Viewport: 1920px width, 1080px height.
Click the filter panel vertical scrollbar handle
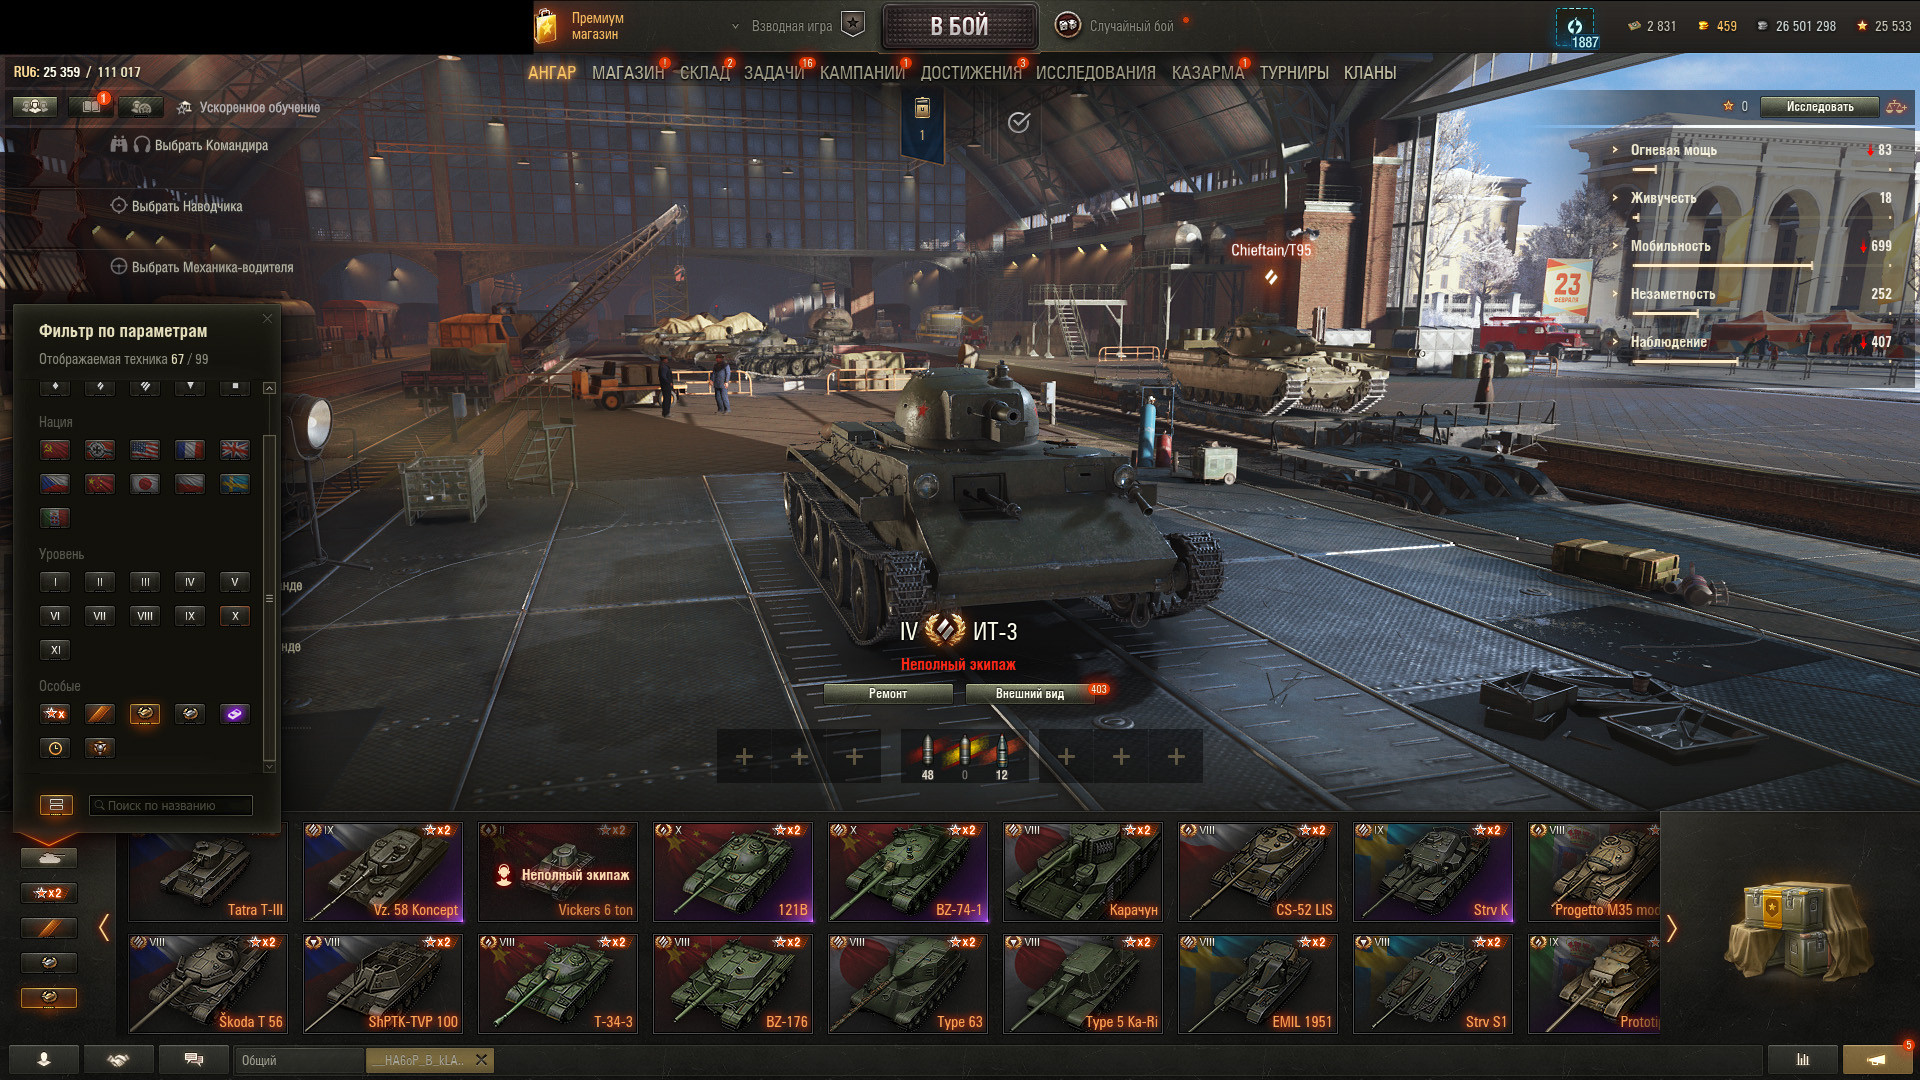click(x=269, y=598)
